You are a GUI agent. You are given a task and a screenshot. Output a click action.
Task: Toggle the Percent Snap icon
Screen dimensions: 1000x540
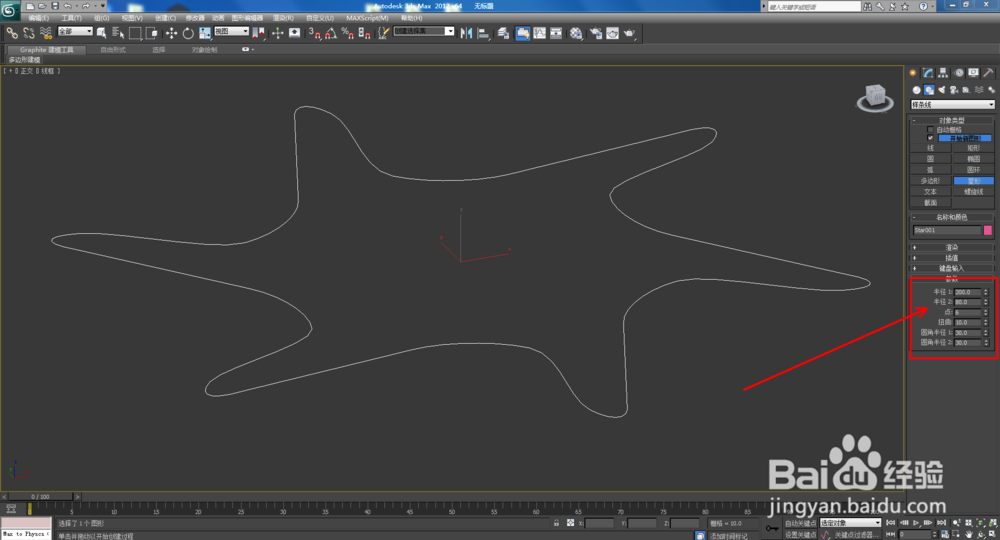[348, 33]
